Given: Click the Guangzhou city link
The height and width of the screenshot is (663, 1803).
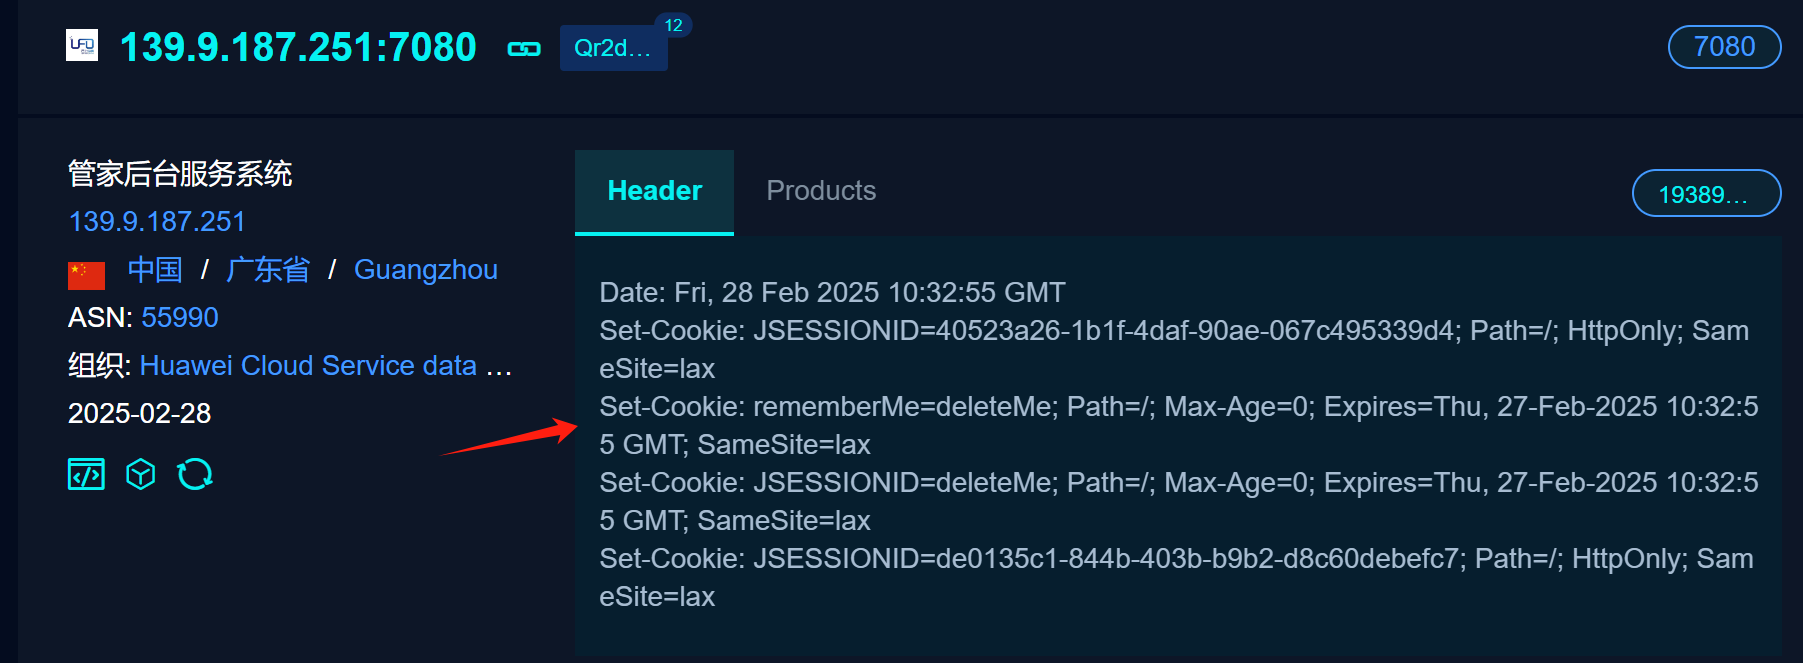Looking at the screenshot, I should click(426, 270).
